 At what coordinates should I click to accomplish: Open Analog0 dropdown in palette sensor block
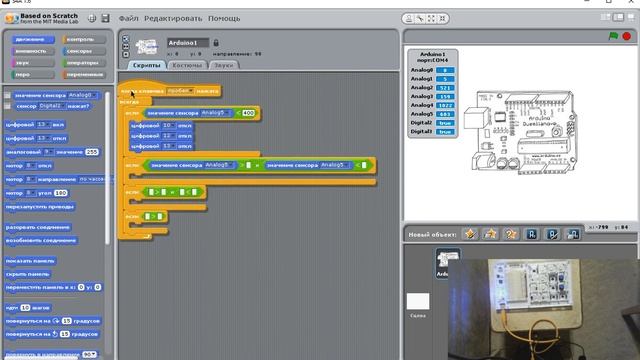[x=82, y=95]
